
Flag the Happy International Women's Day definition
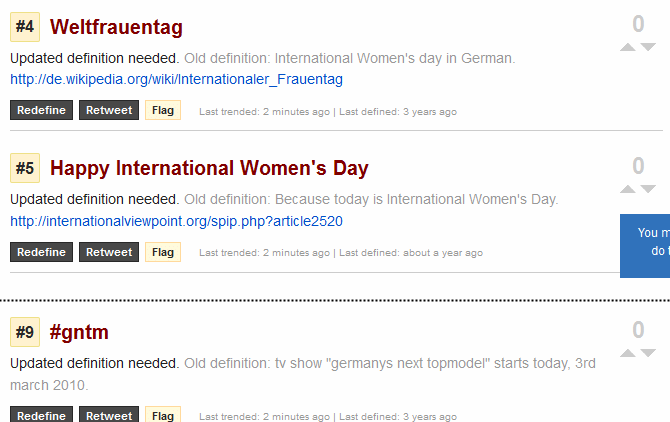tap(163, 252)
